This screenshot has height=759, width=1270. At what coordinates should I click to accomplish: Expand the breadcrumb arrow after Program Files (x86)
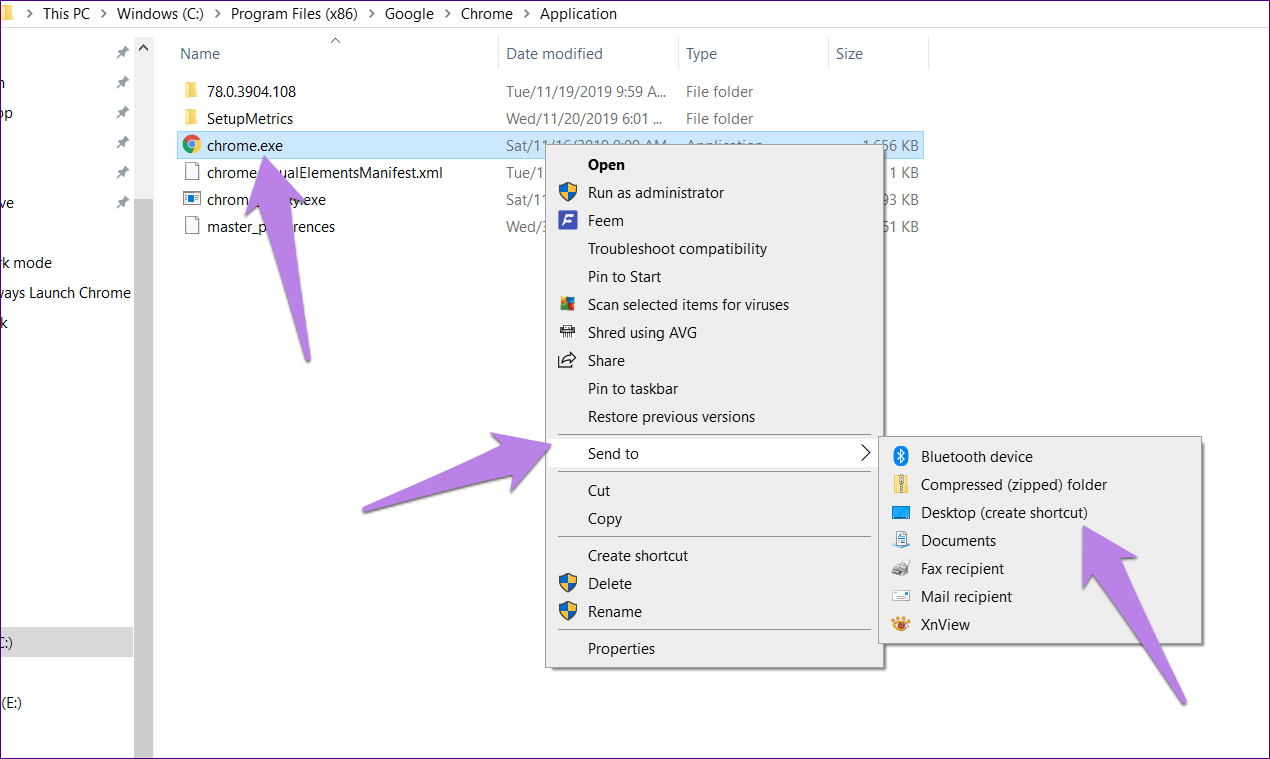click(370, 14)
